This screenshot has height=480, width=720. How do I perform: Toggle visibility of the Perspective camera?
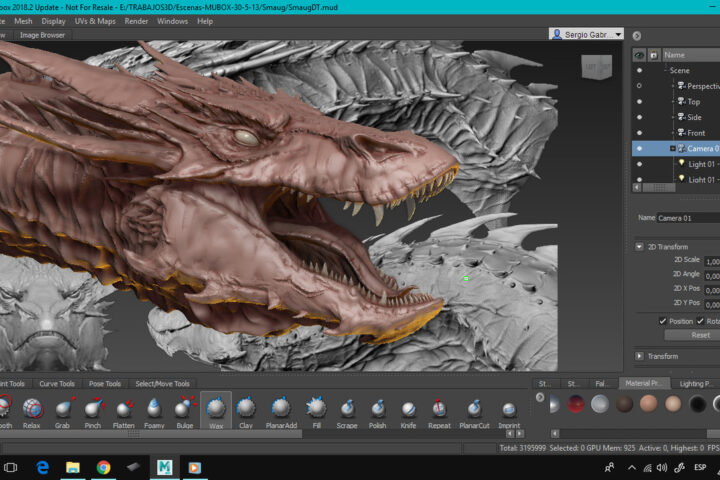[x=639, y=86]
